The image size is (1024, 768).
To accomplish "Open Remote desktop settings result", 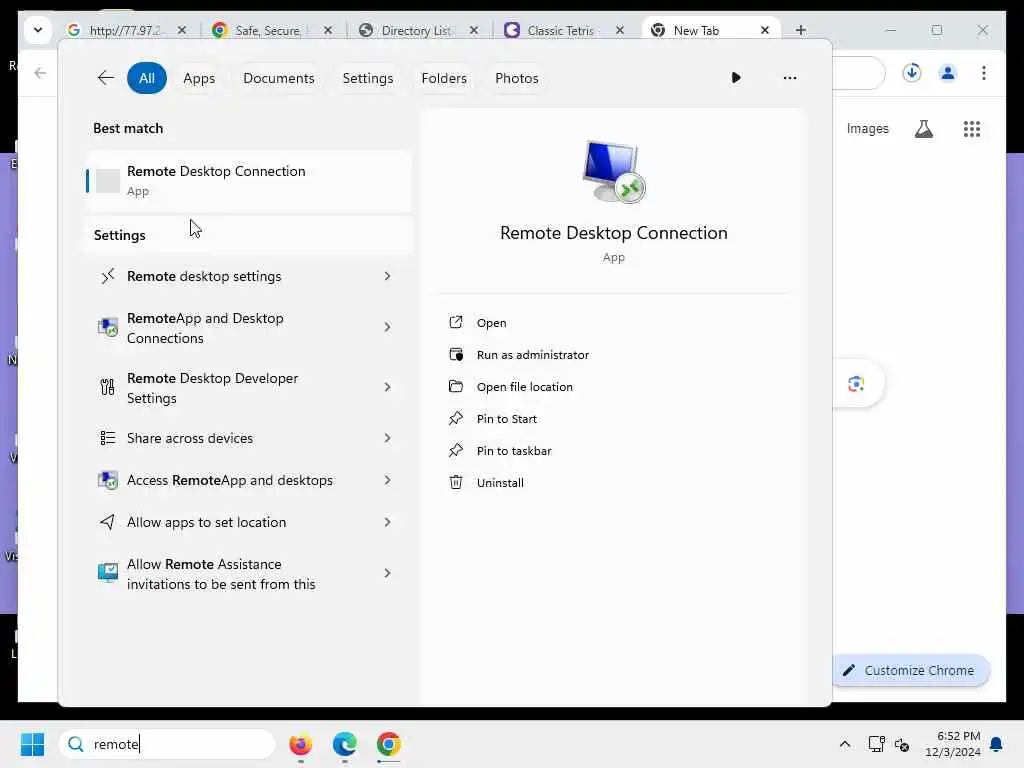I will click(x=248, y=276).
